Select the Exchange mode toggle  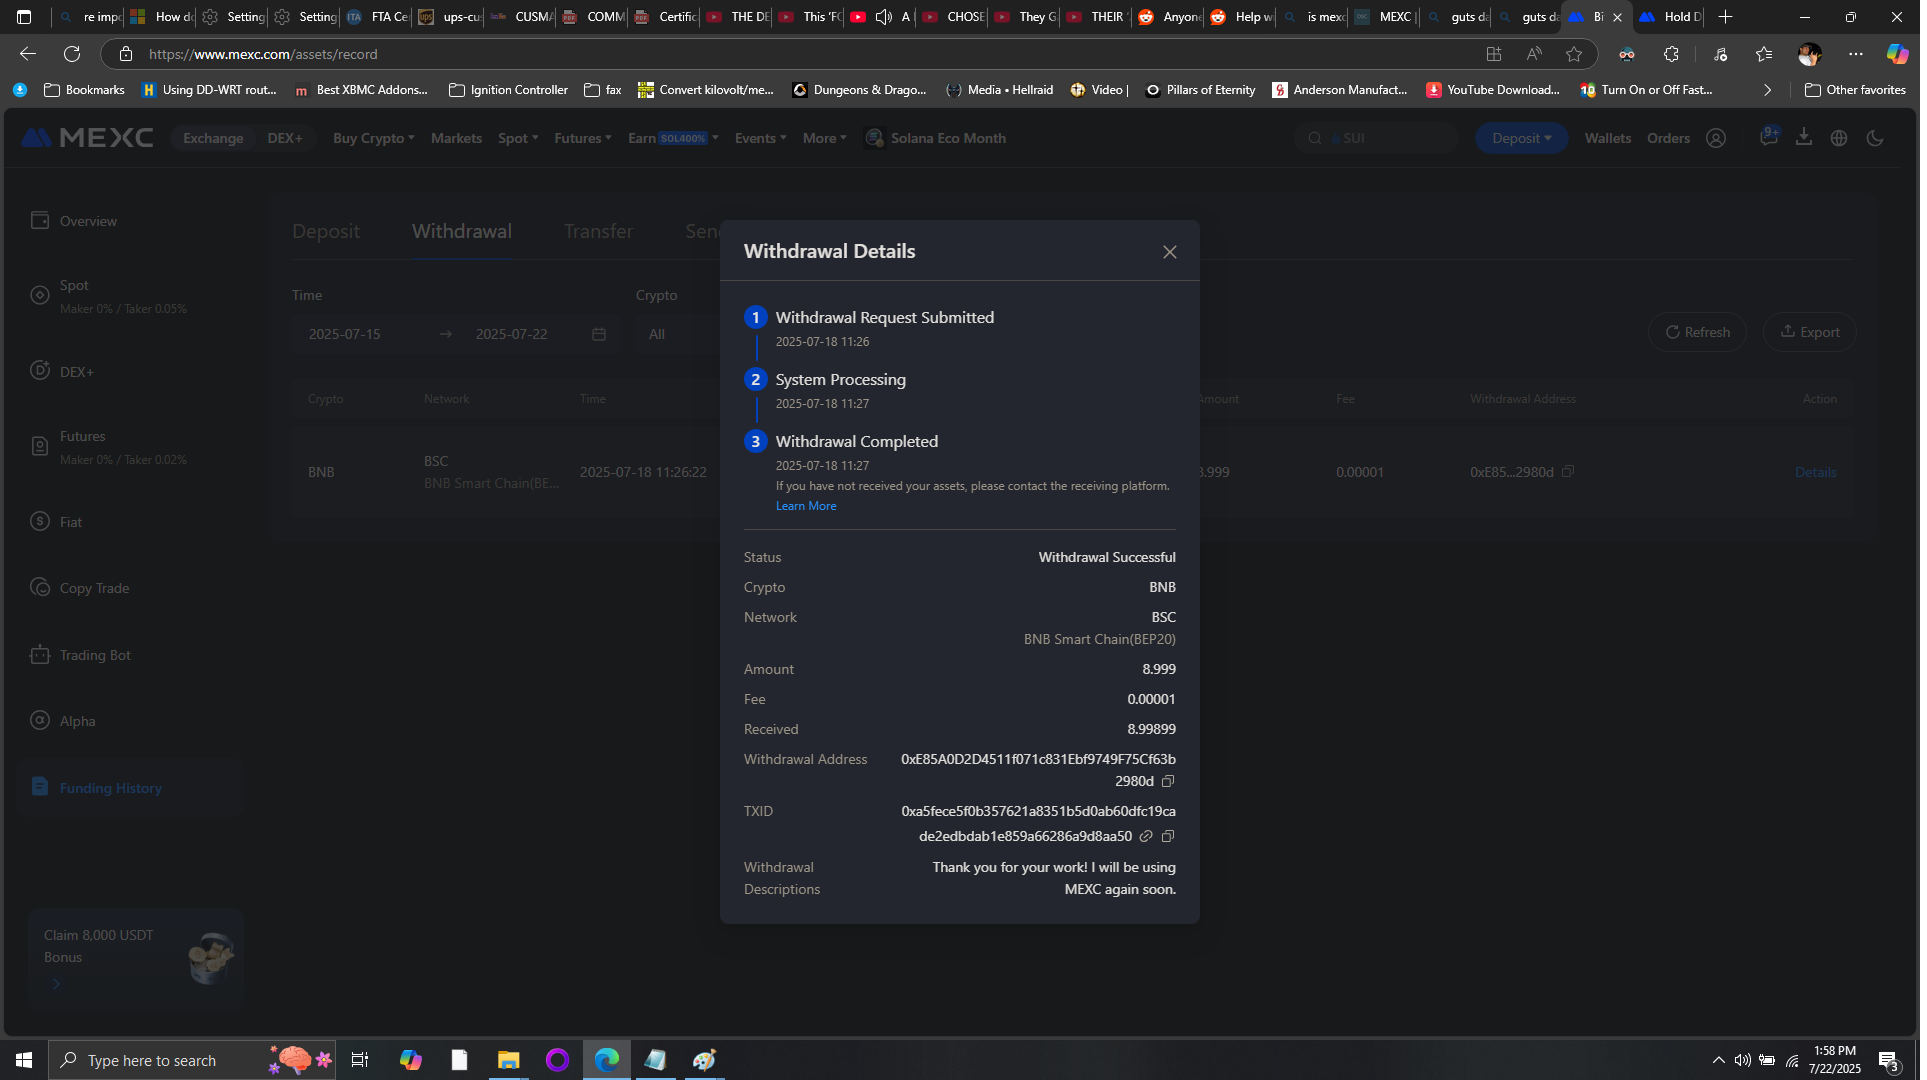(213, 138)
